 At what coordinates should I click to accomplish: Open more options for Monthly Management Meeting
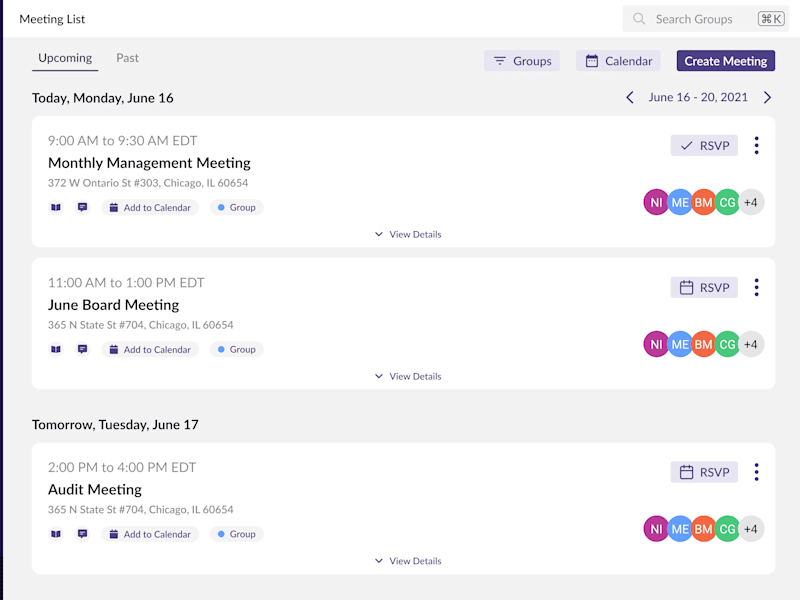(756, 145)
